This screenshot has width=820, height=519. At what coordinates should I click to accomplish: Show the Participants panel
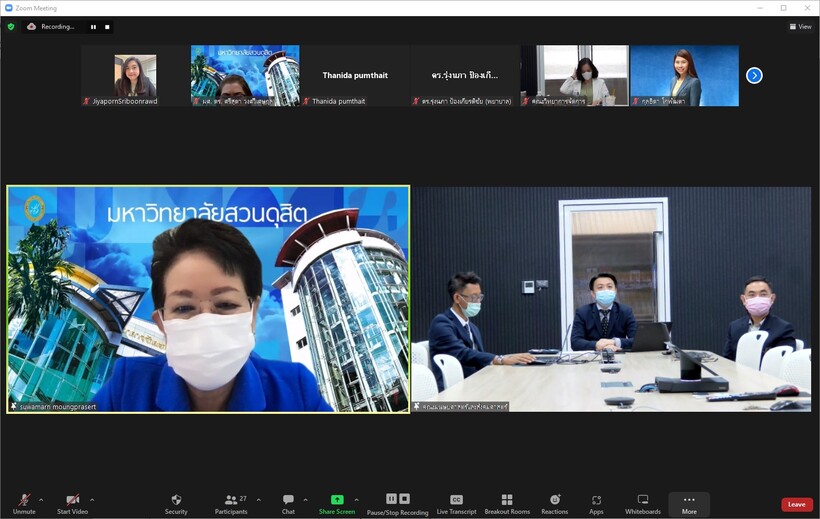click(231, 504)
